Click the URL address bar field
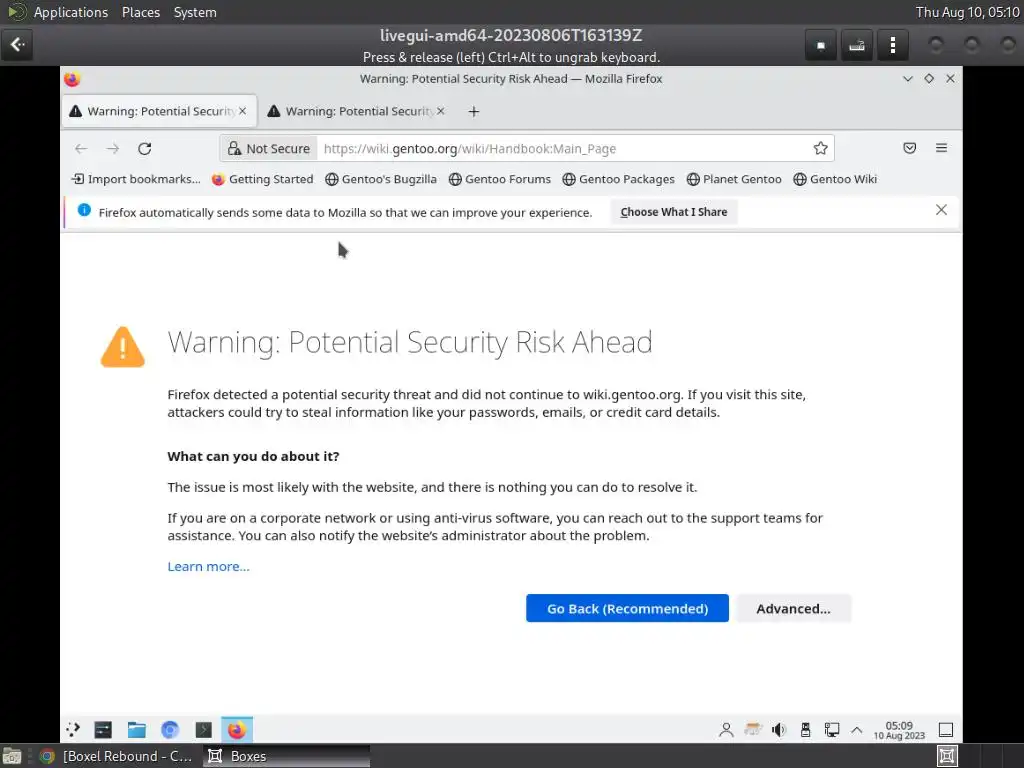Image resolution: width=1024 pixels, height=768 pixels. pyautogui.click(x=560, y=148)
